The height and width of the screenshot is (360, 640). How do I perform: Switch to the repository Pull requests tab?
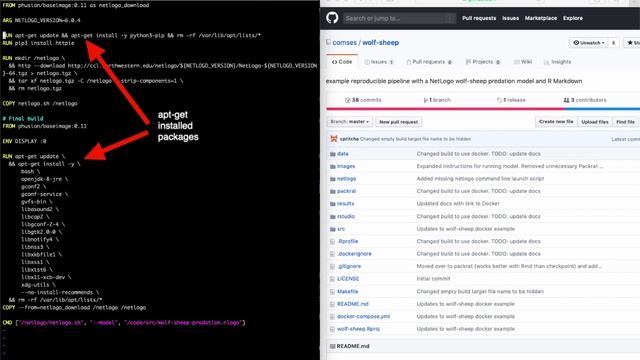pos(429,62)
